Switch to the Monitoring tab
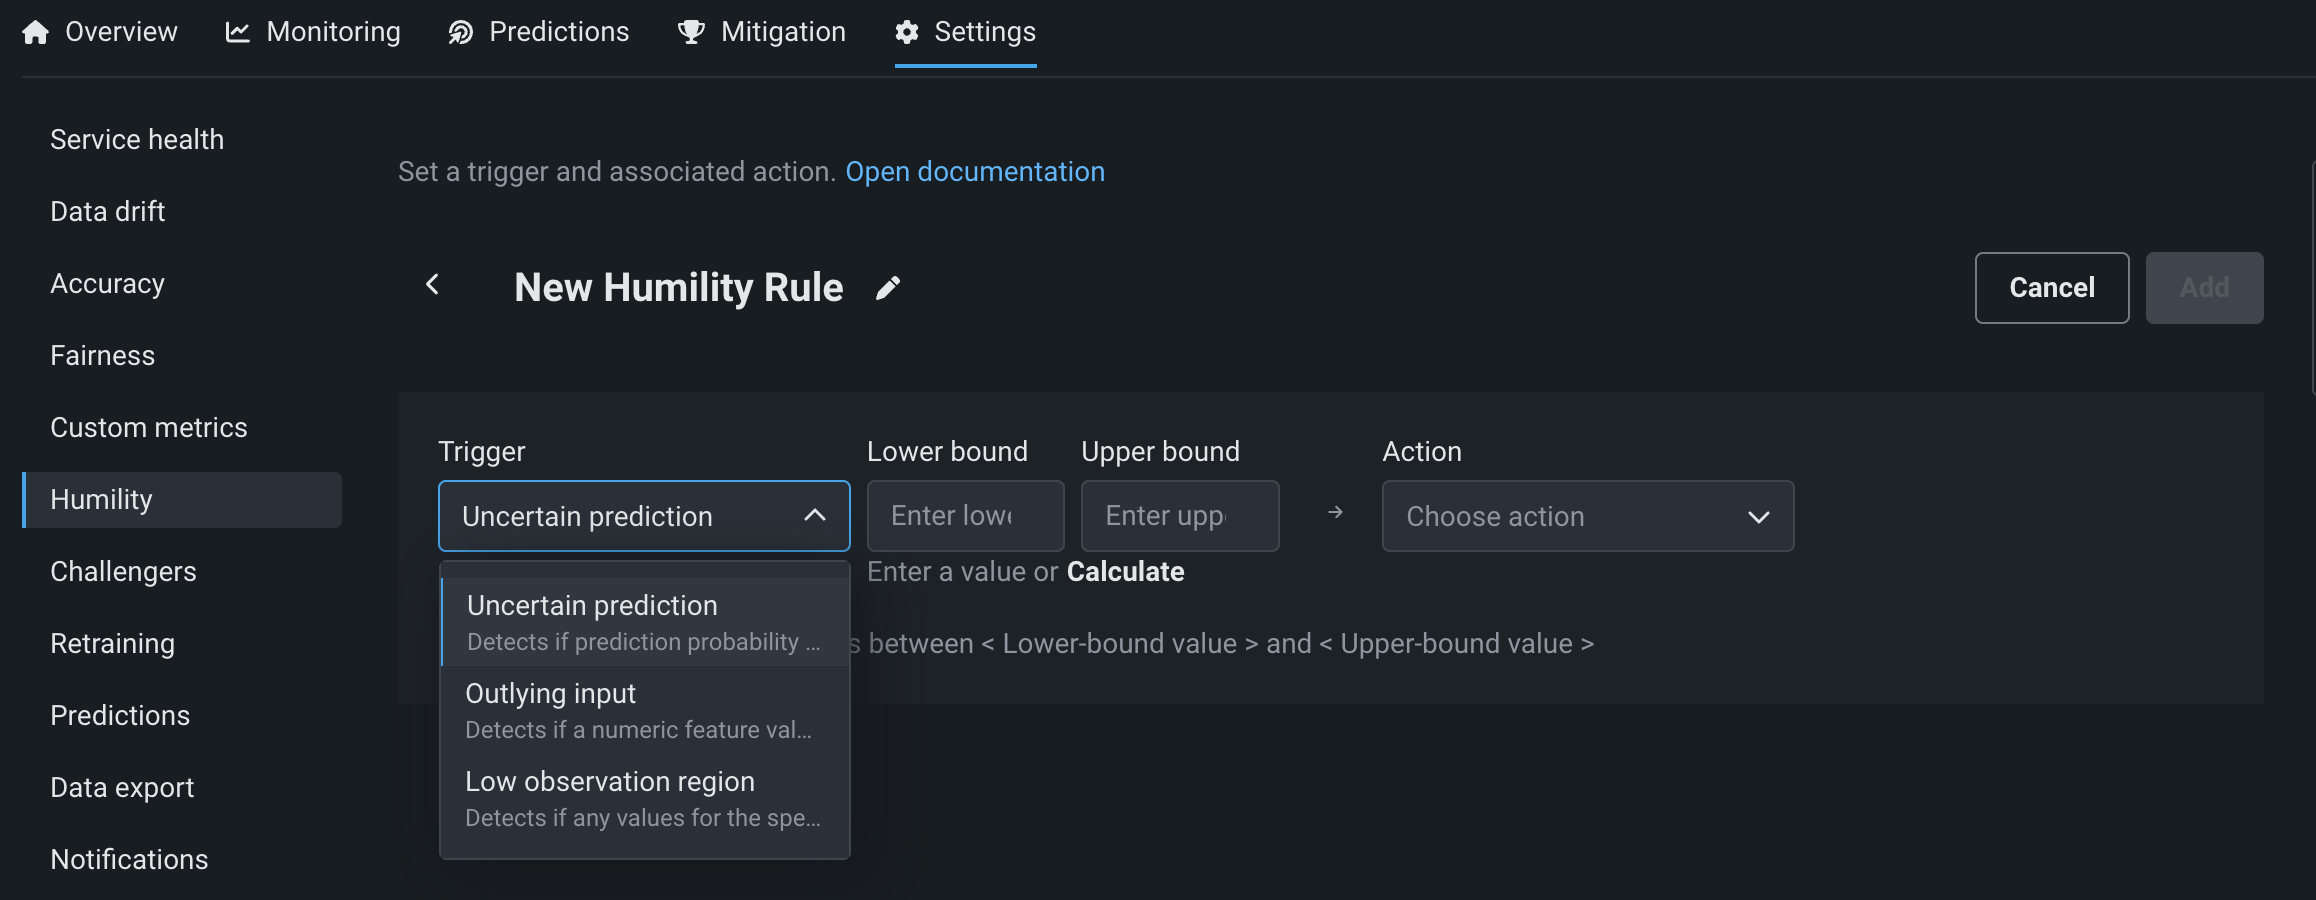Viewport: 2316px width, 900px height. (333, 32)
